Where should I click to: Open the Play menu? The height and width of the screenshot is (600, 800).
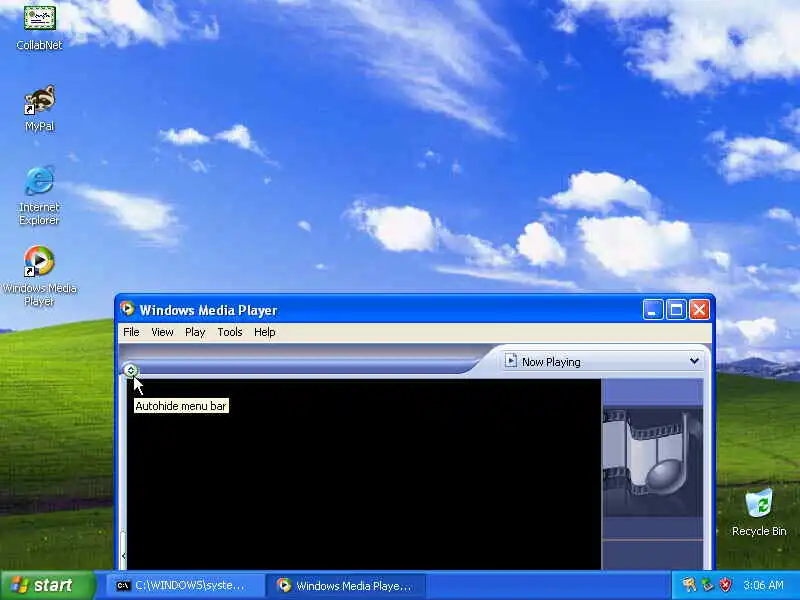pyautogui.click(x=195, y=332)
